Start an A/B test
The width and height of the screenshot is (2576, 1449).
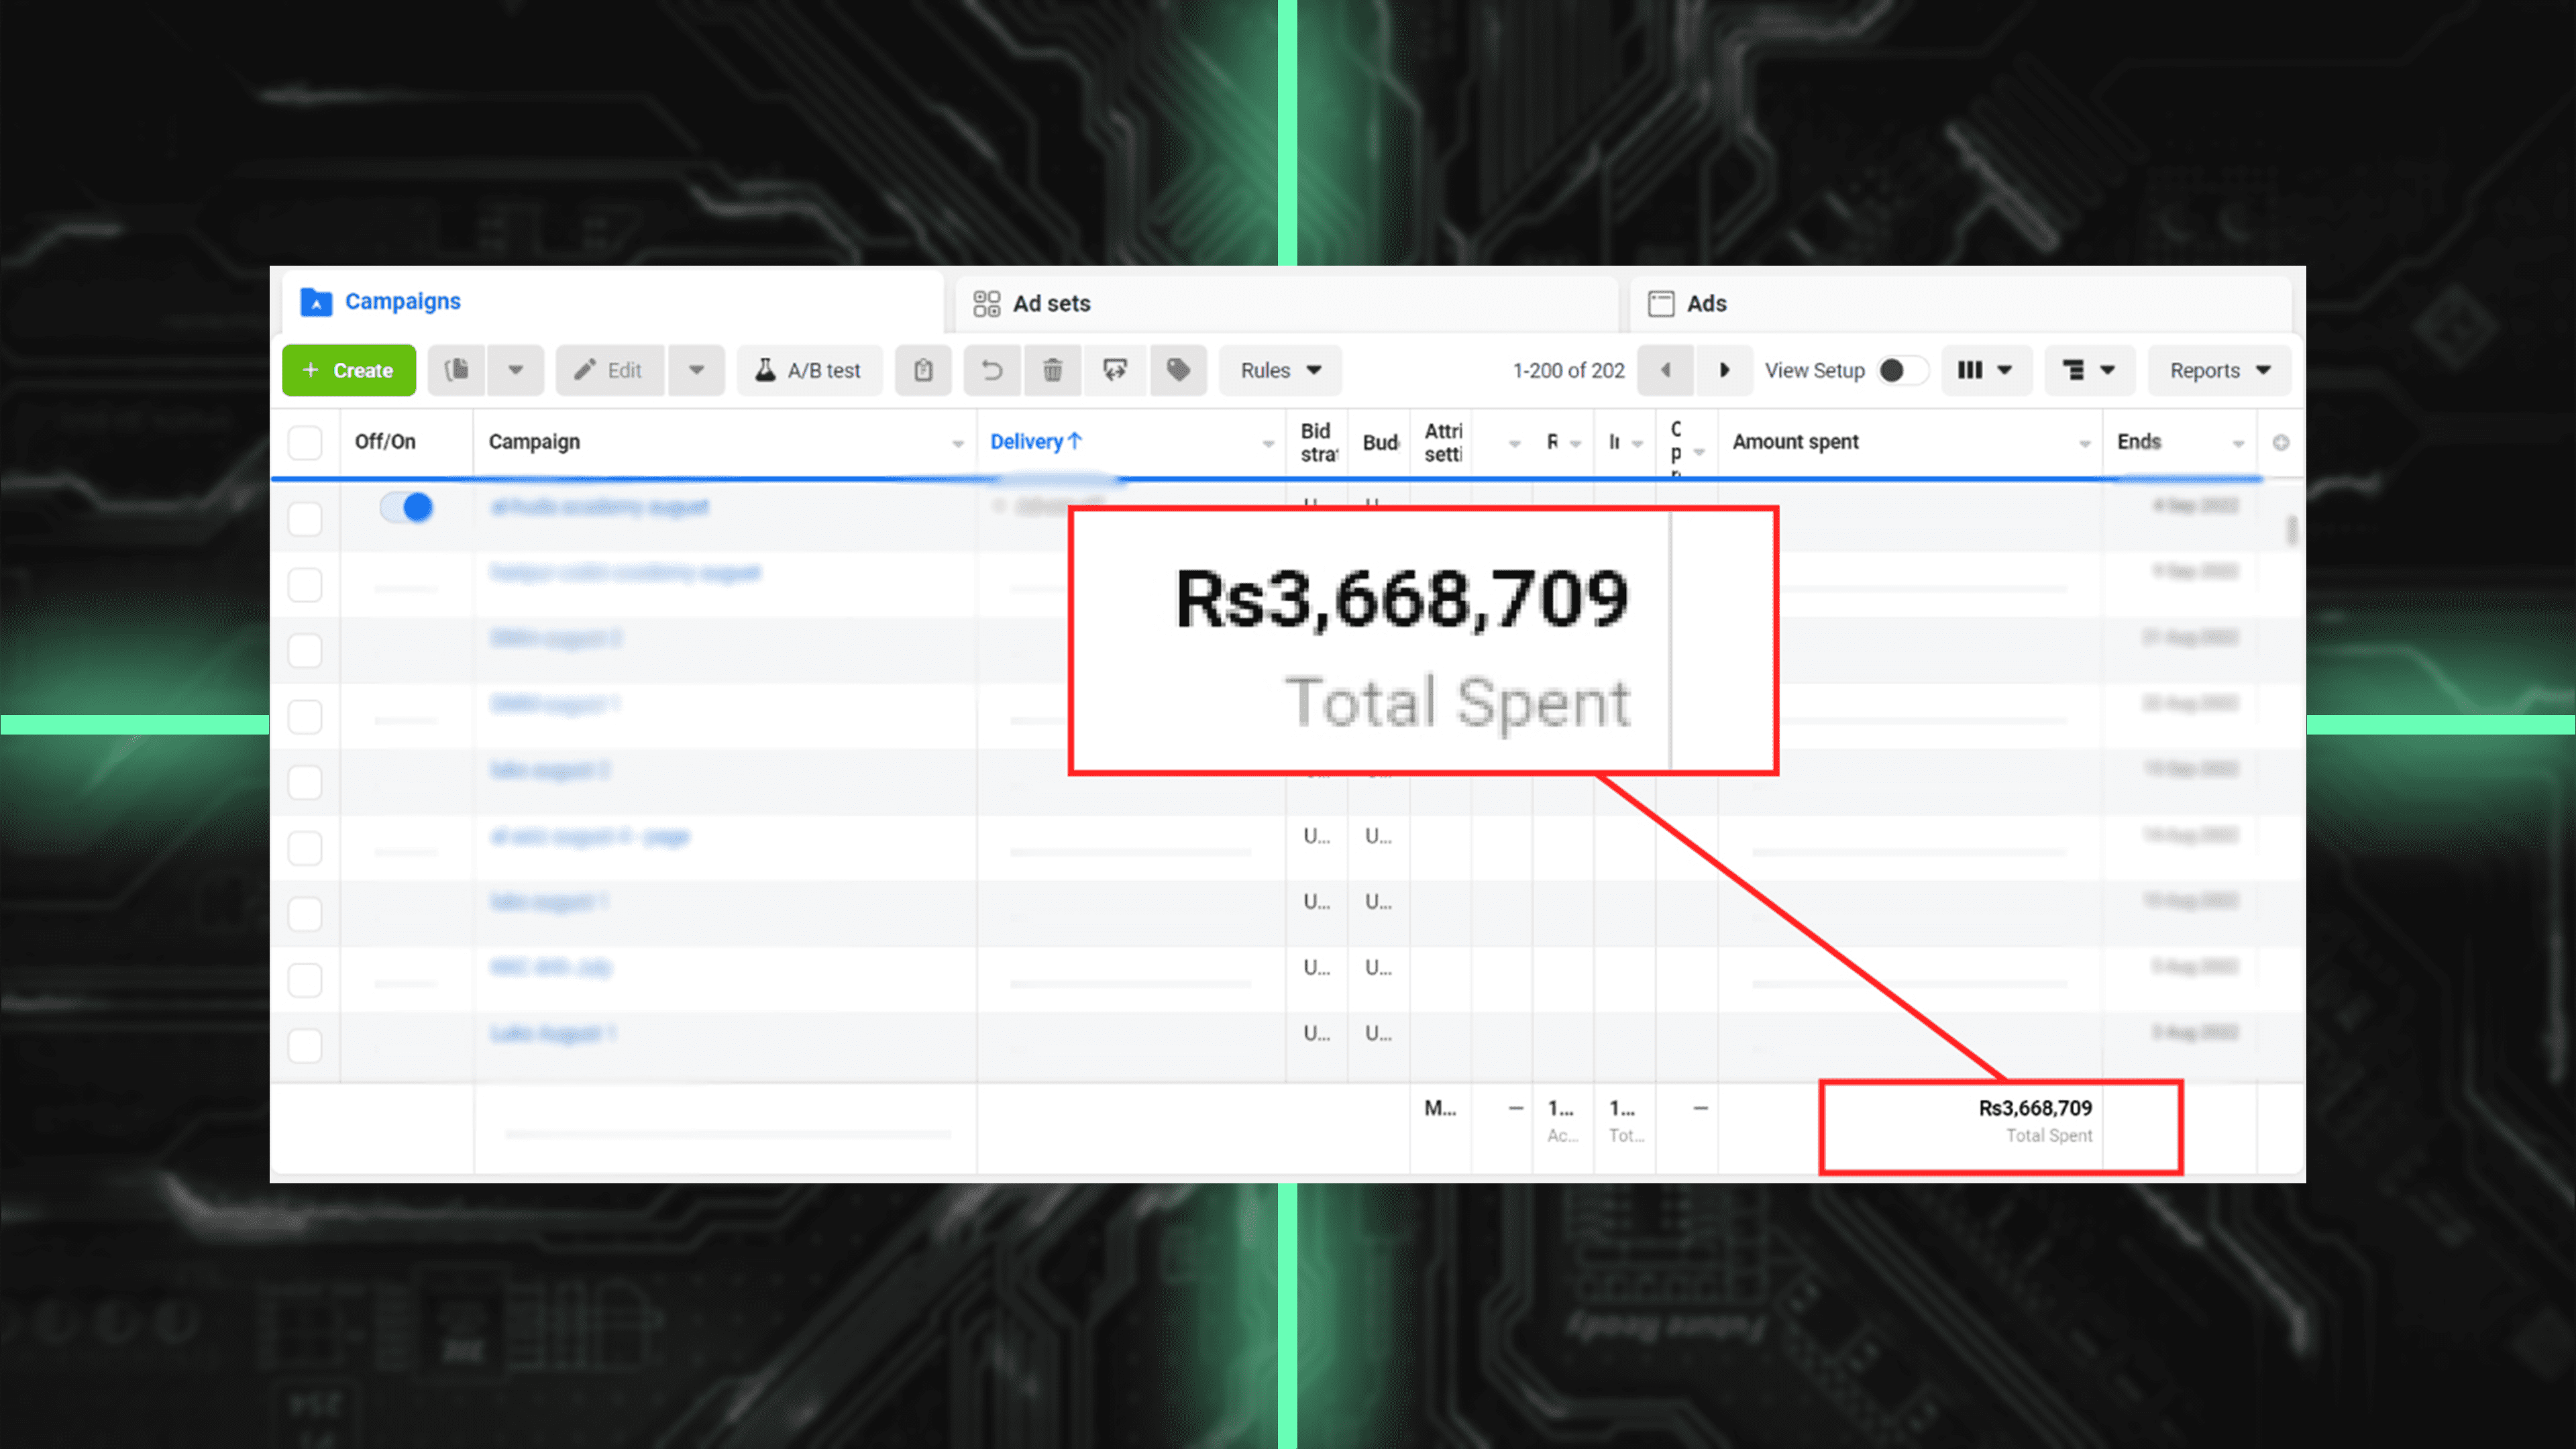pos(809,370)
